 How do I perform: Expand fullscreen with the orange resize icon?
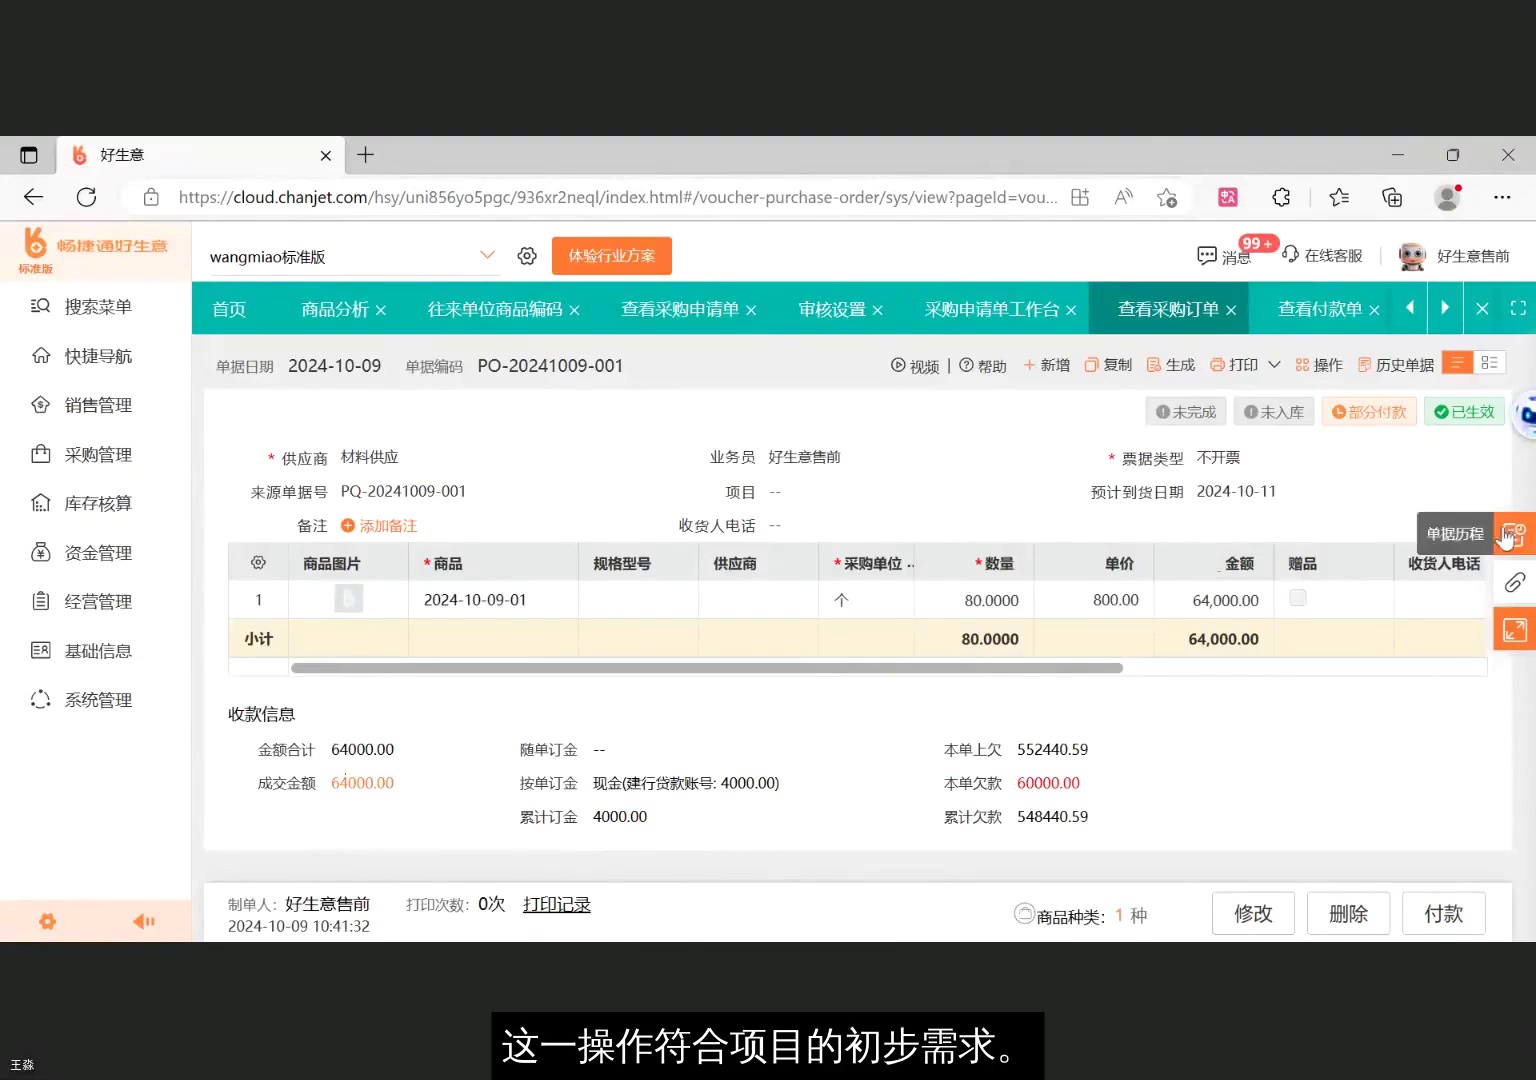point(1514,629)
